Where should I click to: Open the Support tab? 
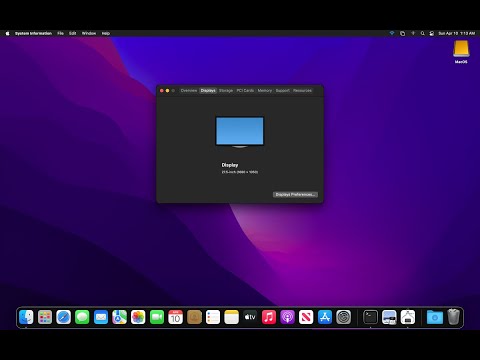[x=282, y=90]
